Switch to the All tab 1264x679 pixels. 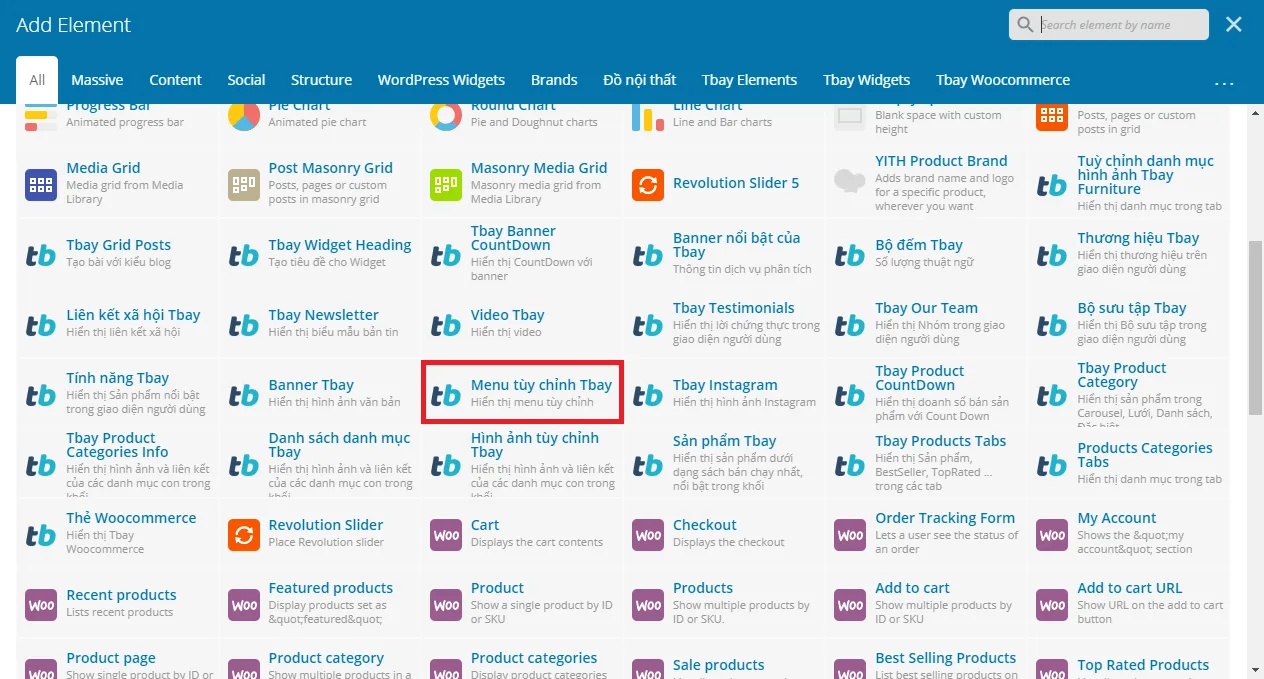37,80
